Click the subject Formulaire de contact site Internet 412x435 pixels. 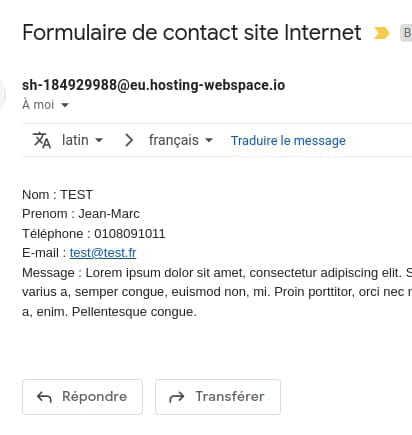[x=192, y=33]
